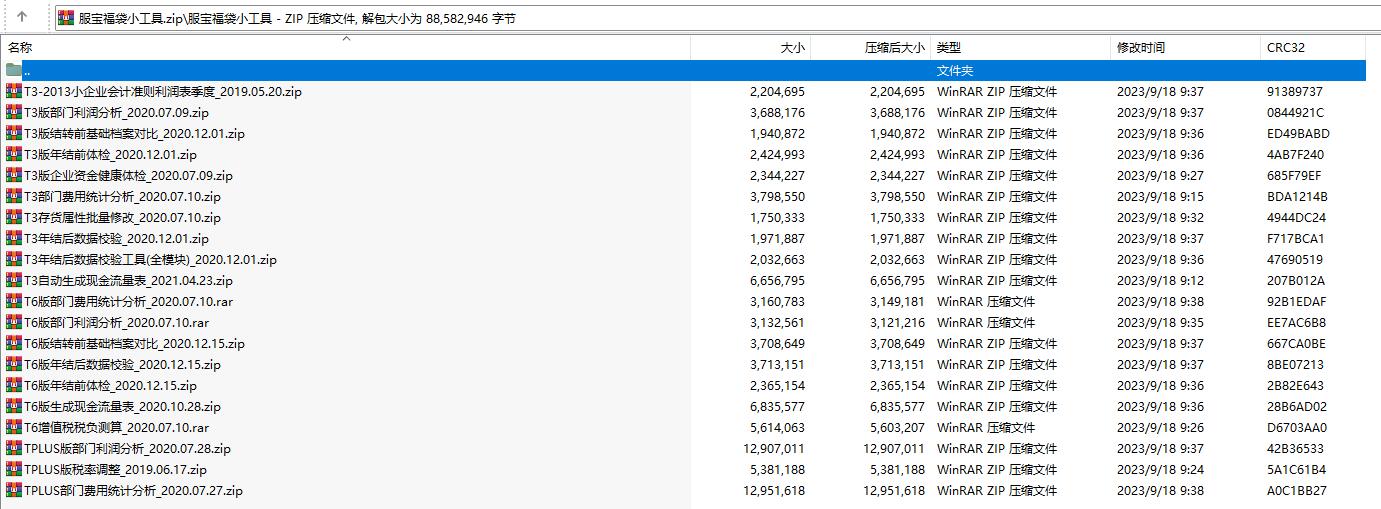Click icon of T6版部门利润分析_2020.07.10.rar
The width and height of the screenshot is (1381, 509).
[13, 322]
